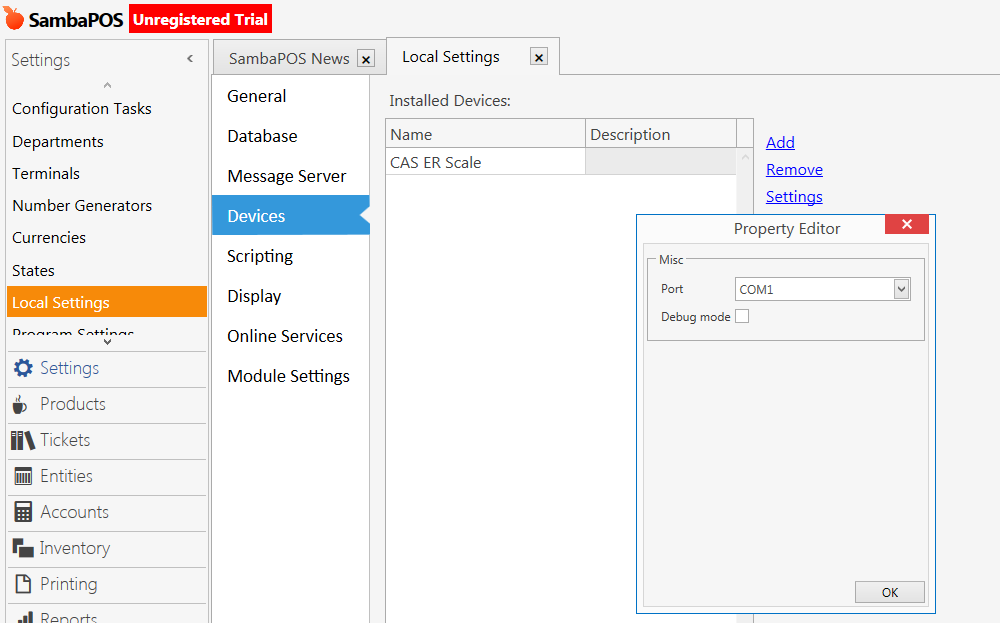The width and height of the screenshot is (1000, 623).
Task: Open the Port COM1 dropdown
Action: [901, 289]
